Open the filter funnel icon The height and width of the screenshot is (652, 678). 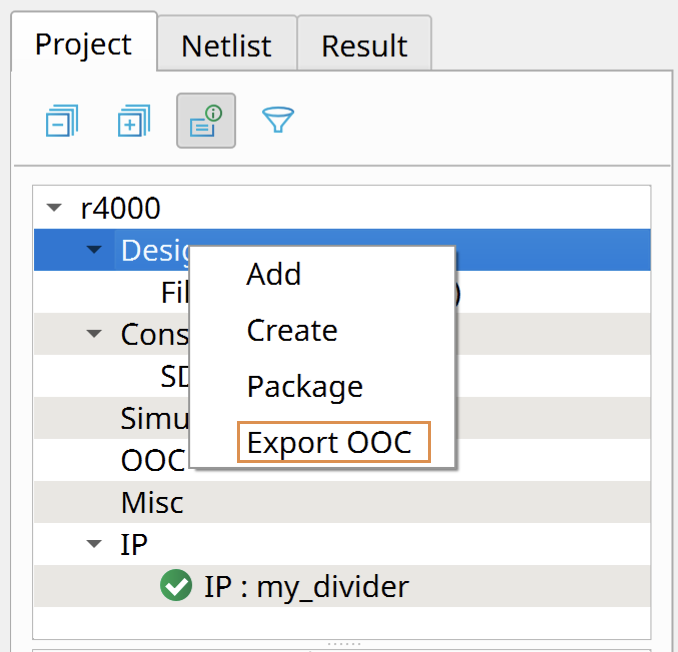coord(277,121)
